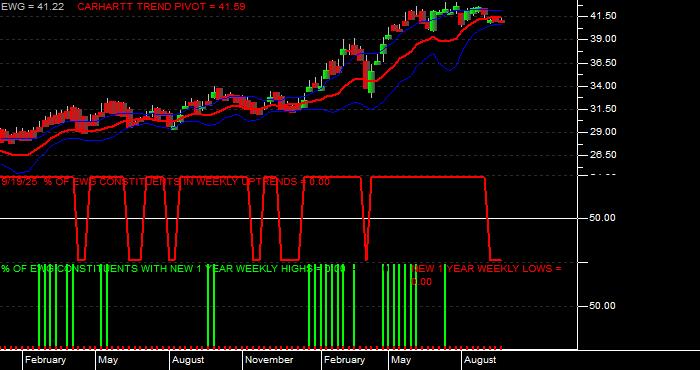Click the second February time axis label
This screenshot has width=700, height=370.
coord(345,360)
